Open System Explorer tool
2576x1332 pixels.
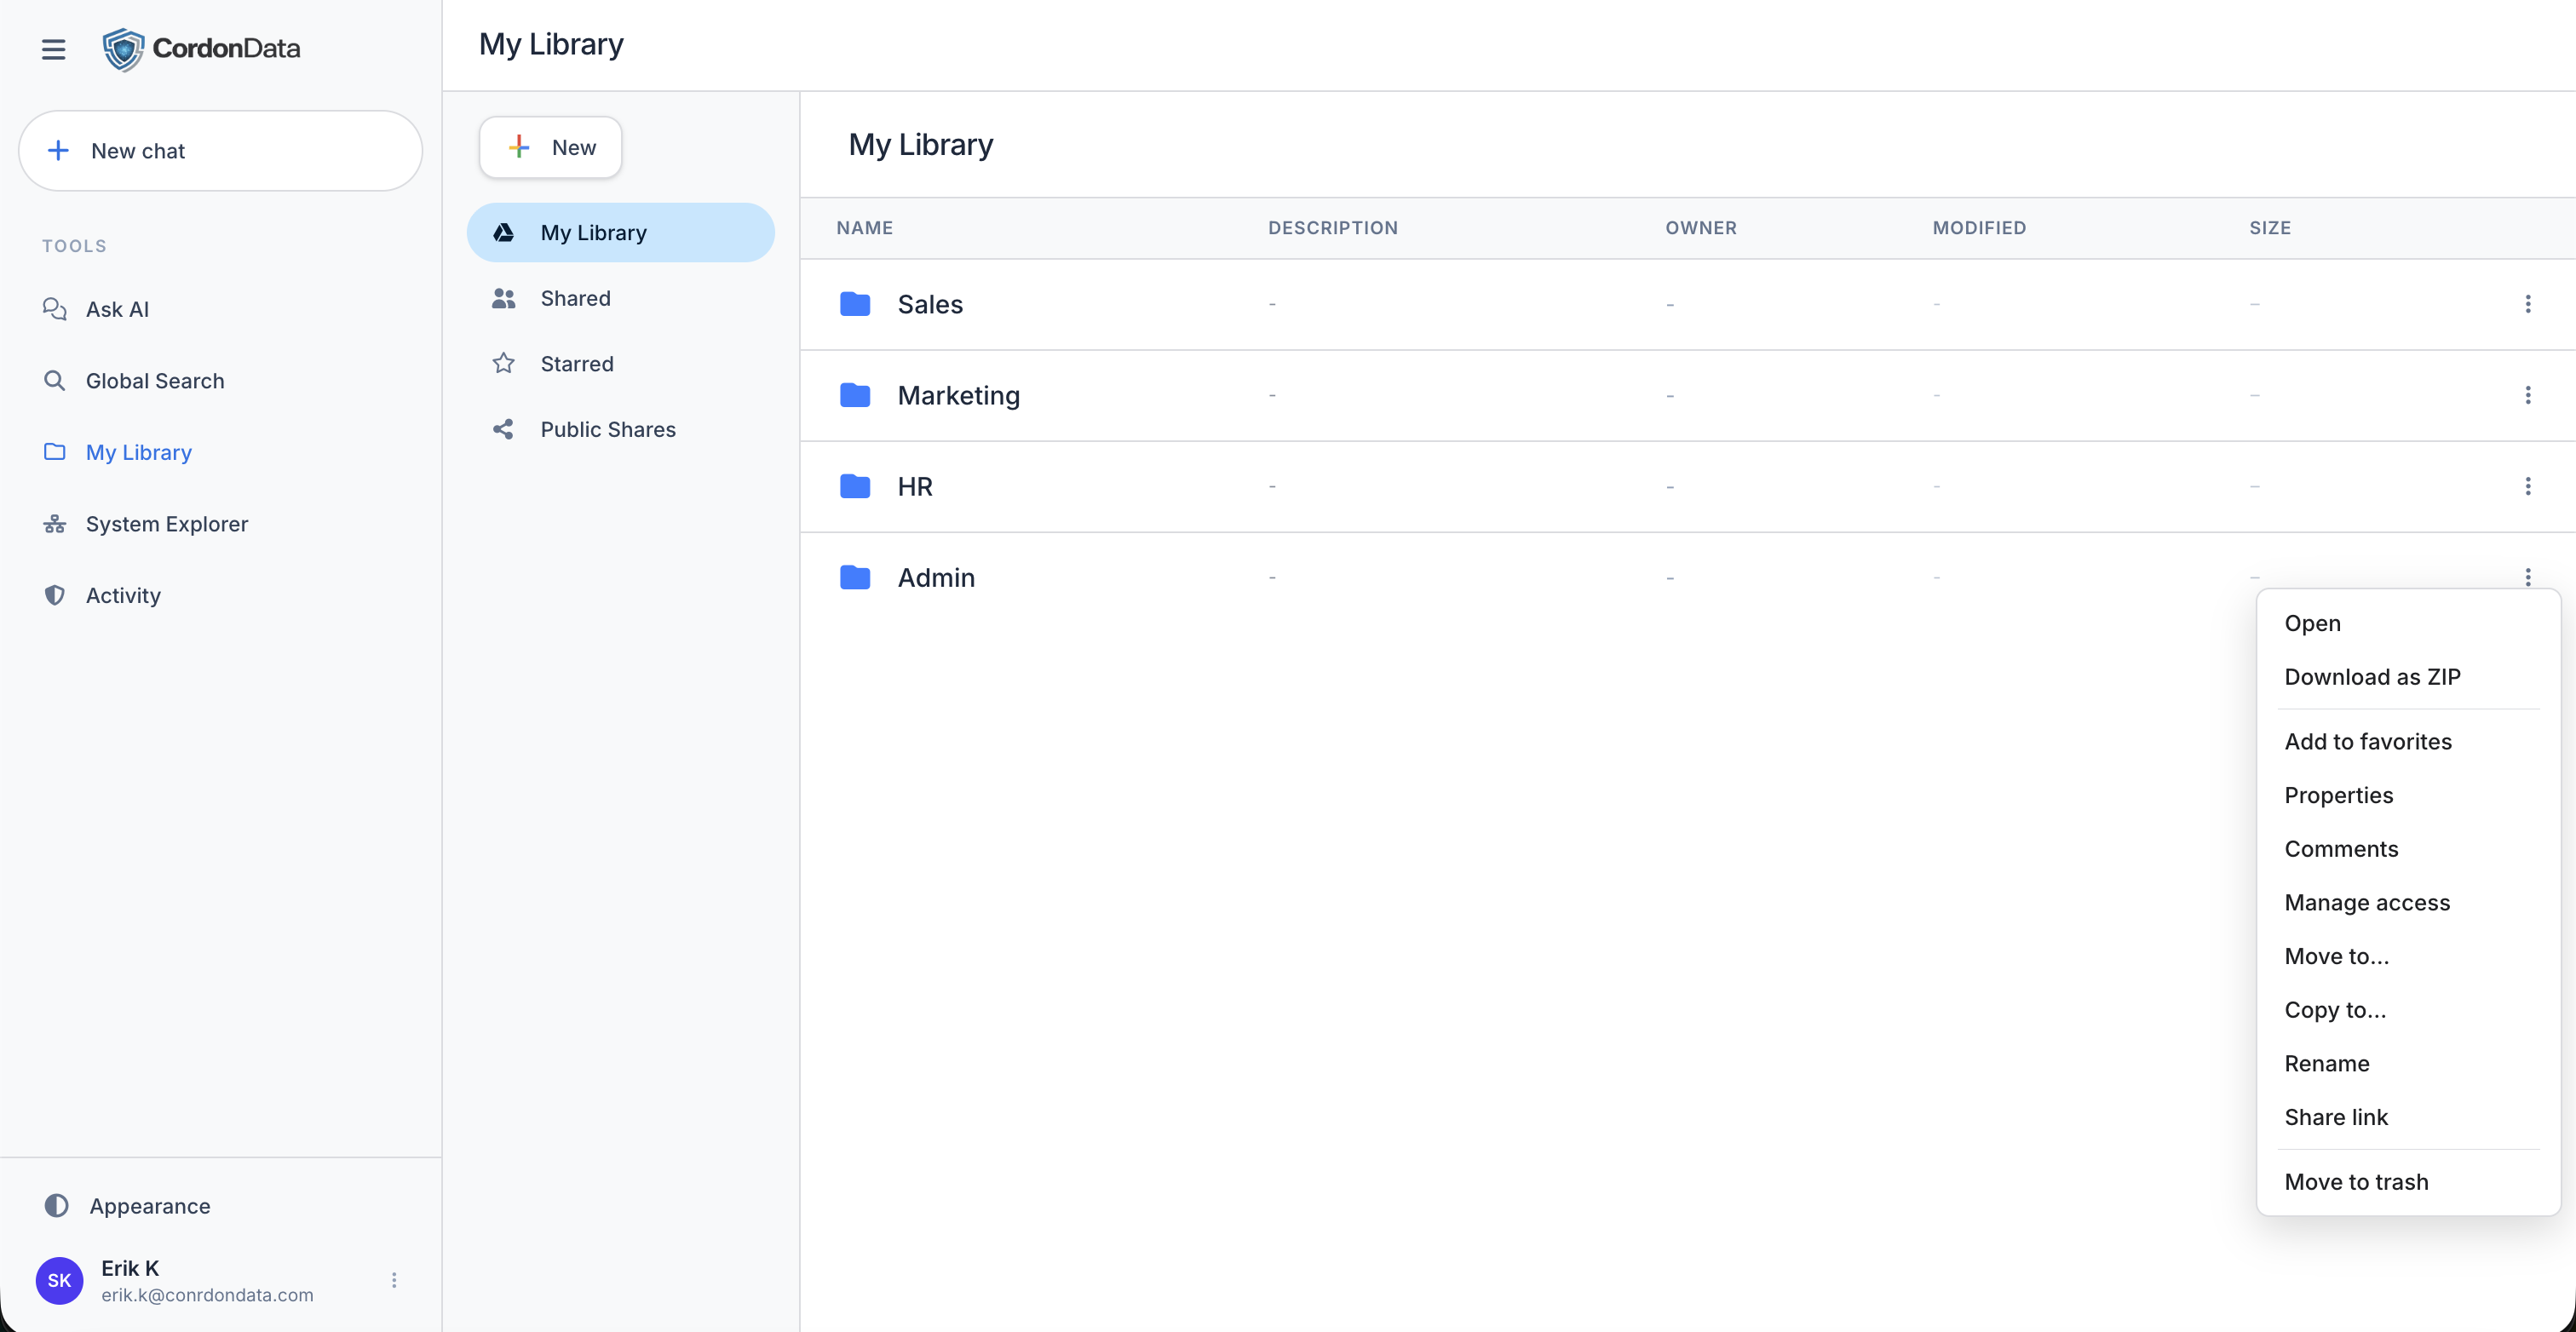pyautogui.click(x=166, y=524)
